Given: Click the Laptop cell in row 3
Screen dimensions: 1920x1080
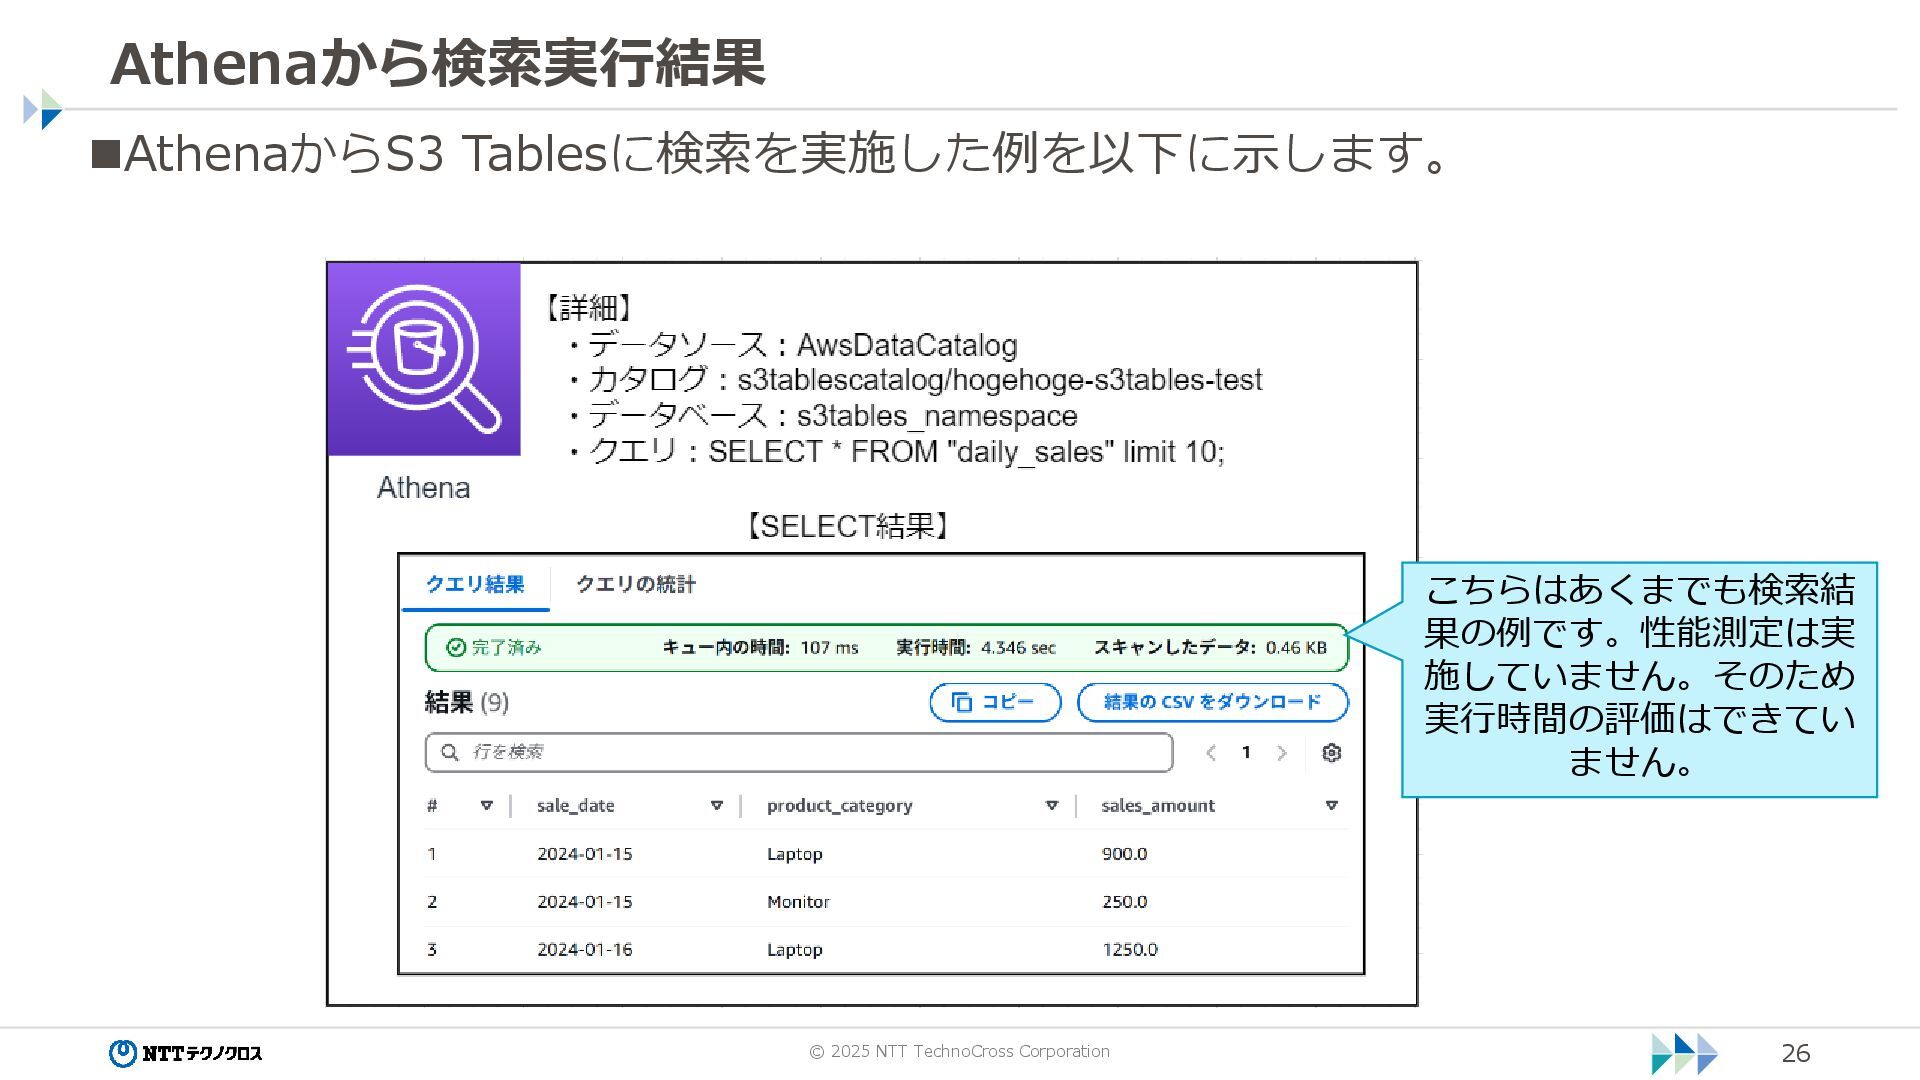Looking at the screenshot, I should pos(795,950).
